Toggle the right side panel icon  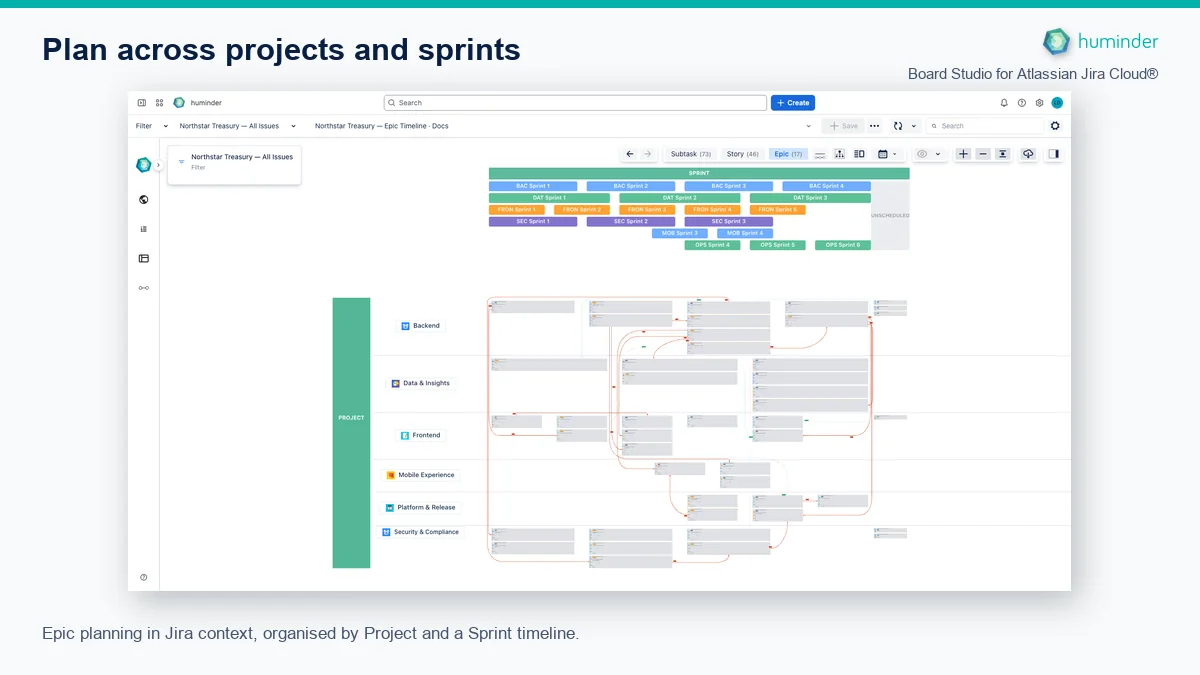[x=1054, y=154]
